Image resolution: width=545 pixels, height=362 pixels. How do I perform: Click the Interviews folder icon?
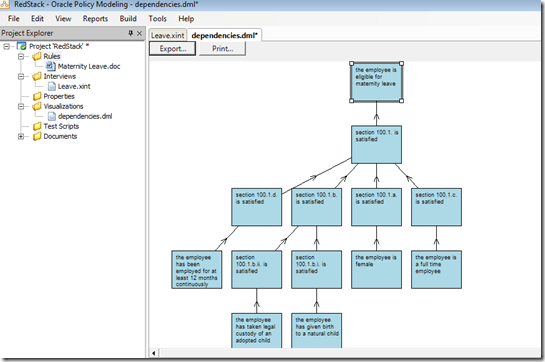click(x=37, y=77)
